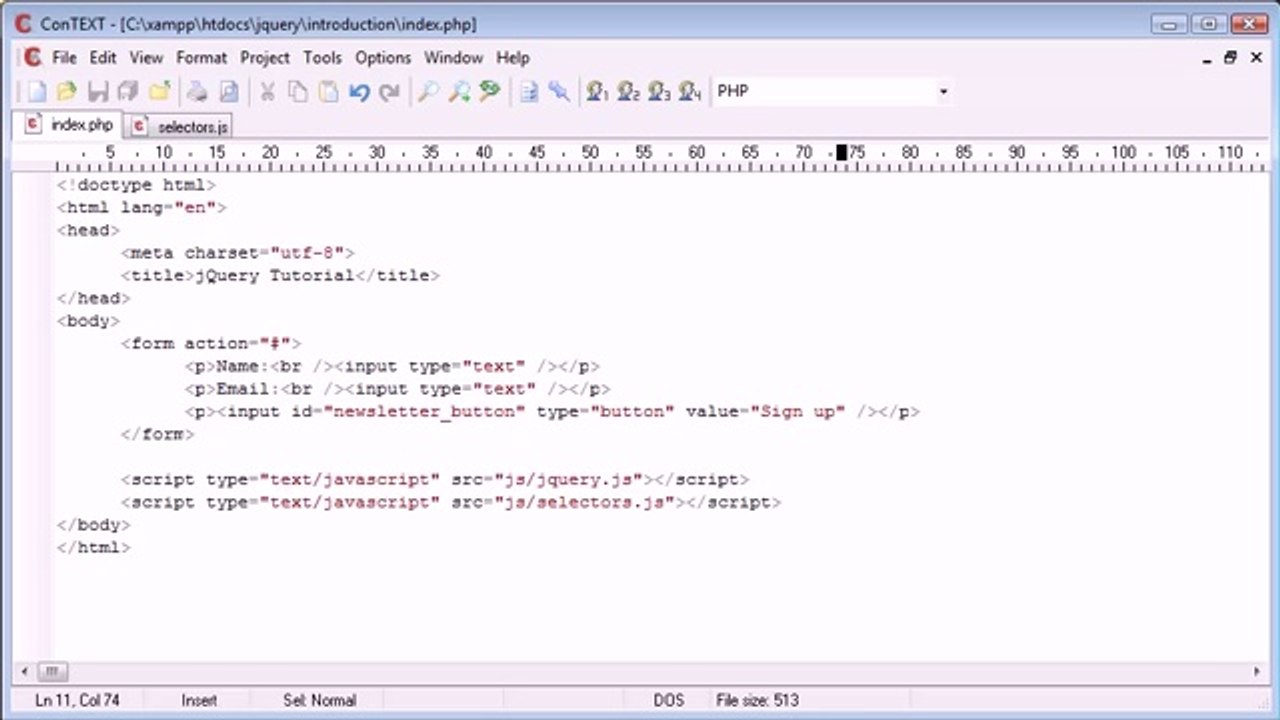Screen dimensions: 1280x720
Task: Toggle word wrap toolbar icon
Action: (x=529, y=92)
